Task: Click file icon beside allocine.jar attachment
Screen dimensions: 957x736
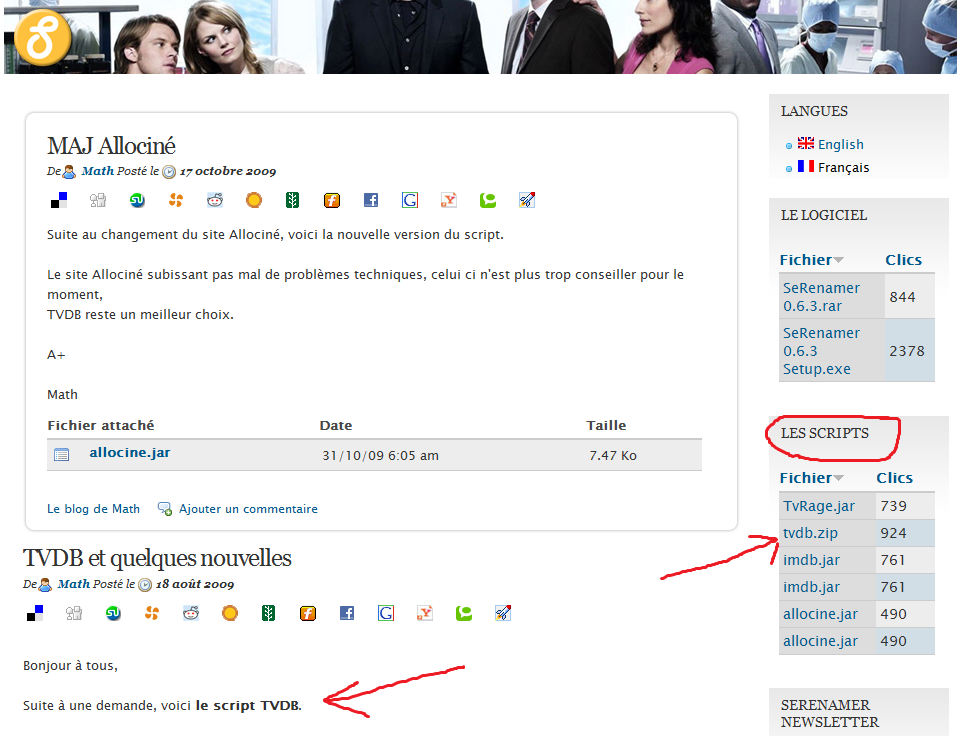Action: (x=62, y=455)
